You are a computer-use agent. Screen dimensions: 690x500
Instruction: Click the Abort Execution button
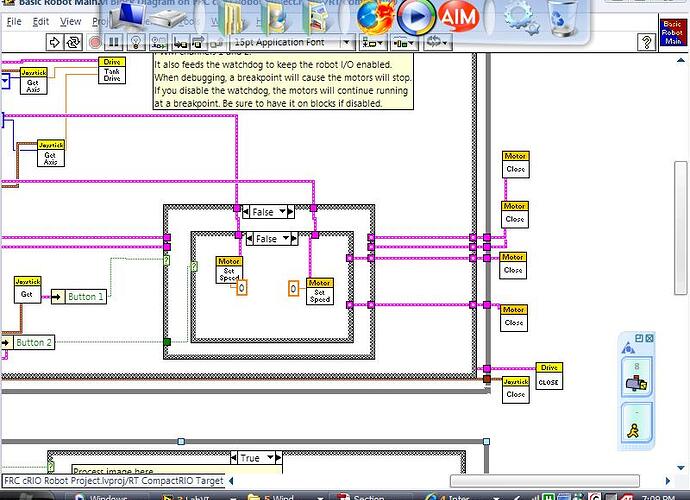[95, 43]
